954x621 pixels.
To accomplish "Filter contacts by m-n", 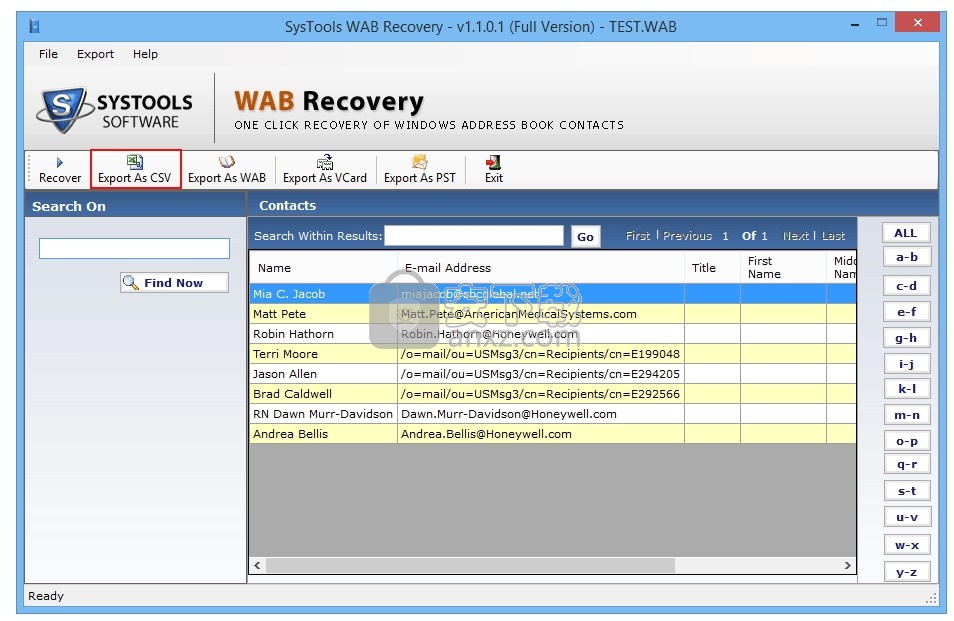I will pyautogui.click(x=907, y=415).
